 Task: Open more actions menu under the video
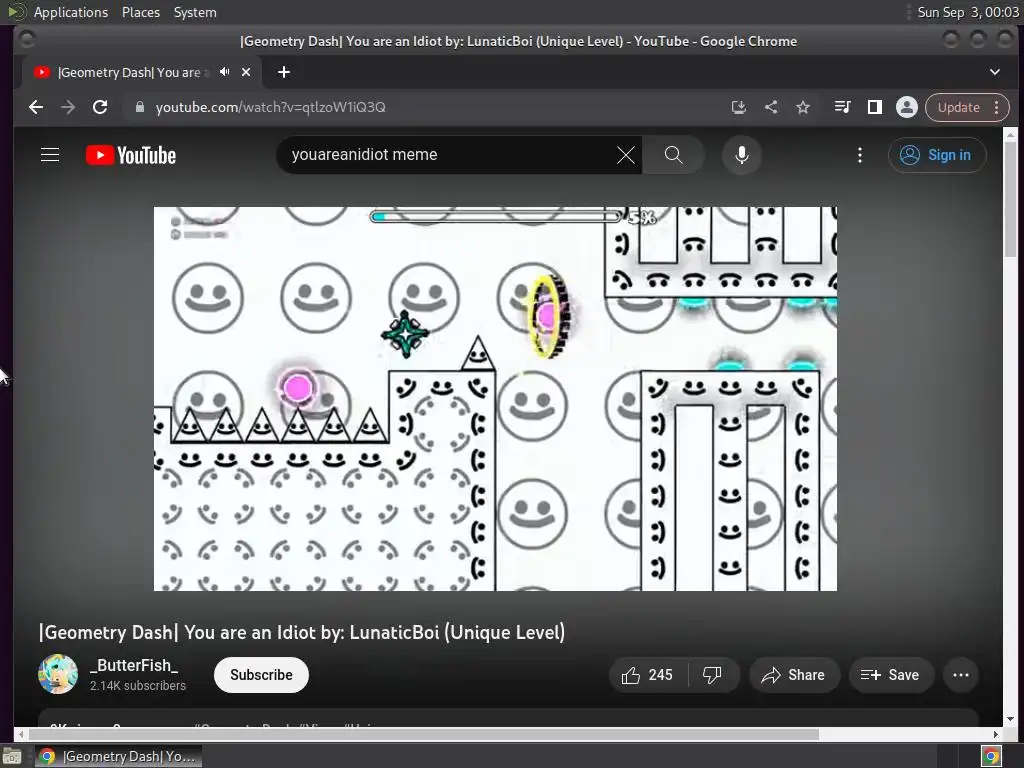tap(961, 675)
